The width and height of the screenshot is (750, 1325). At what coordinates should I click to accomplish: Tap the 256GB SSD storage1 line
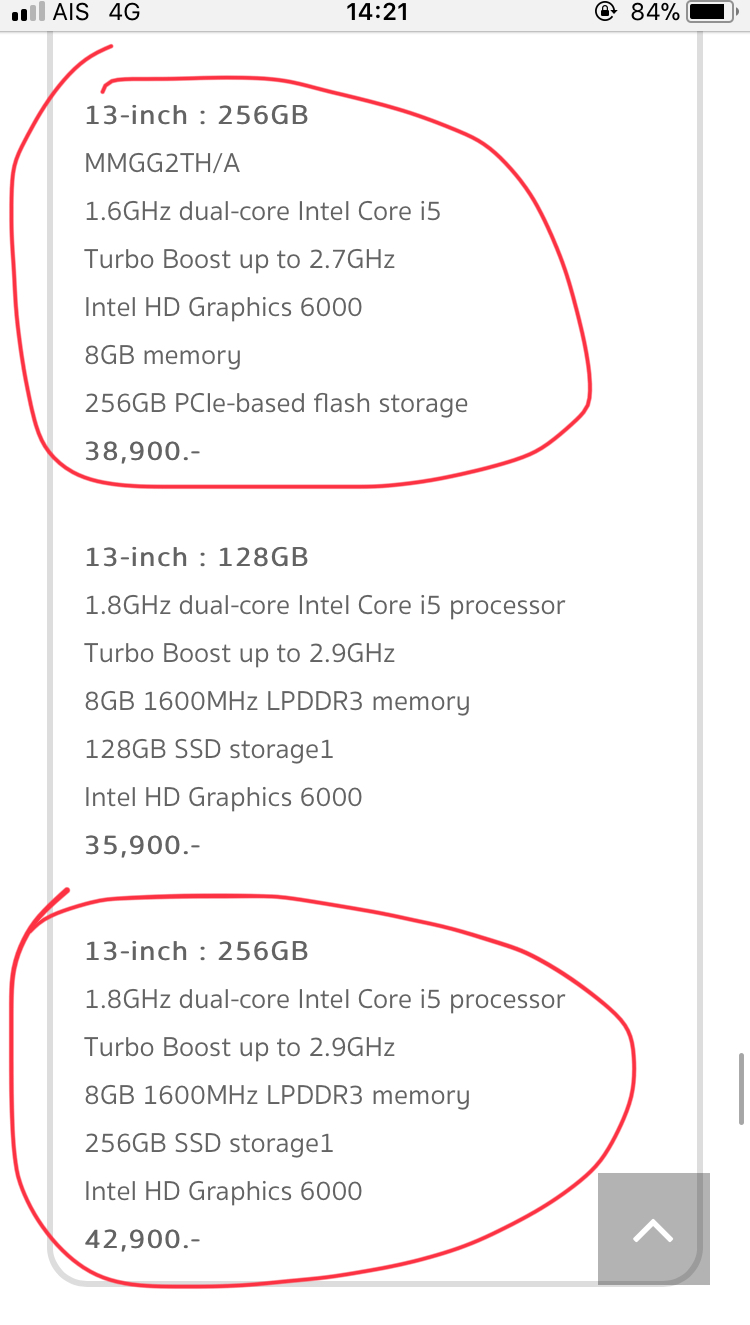coord(209,1143)
